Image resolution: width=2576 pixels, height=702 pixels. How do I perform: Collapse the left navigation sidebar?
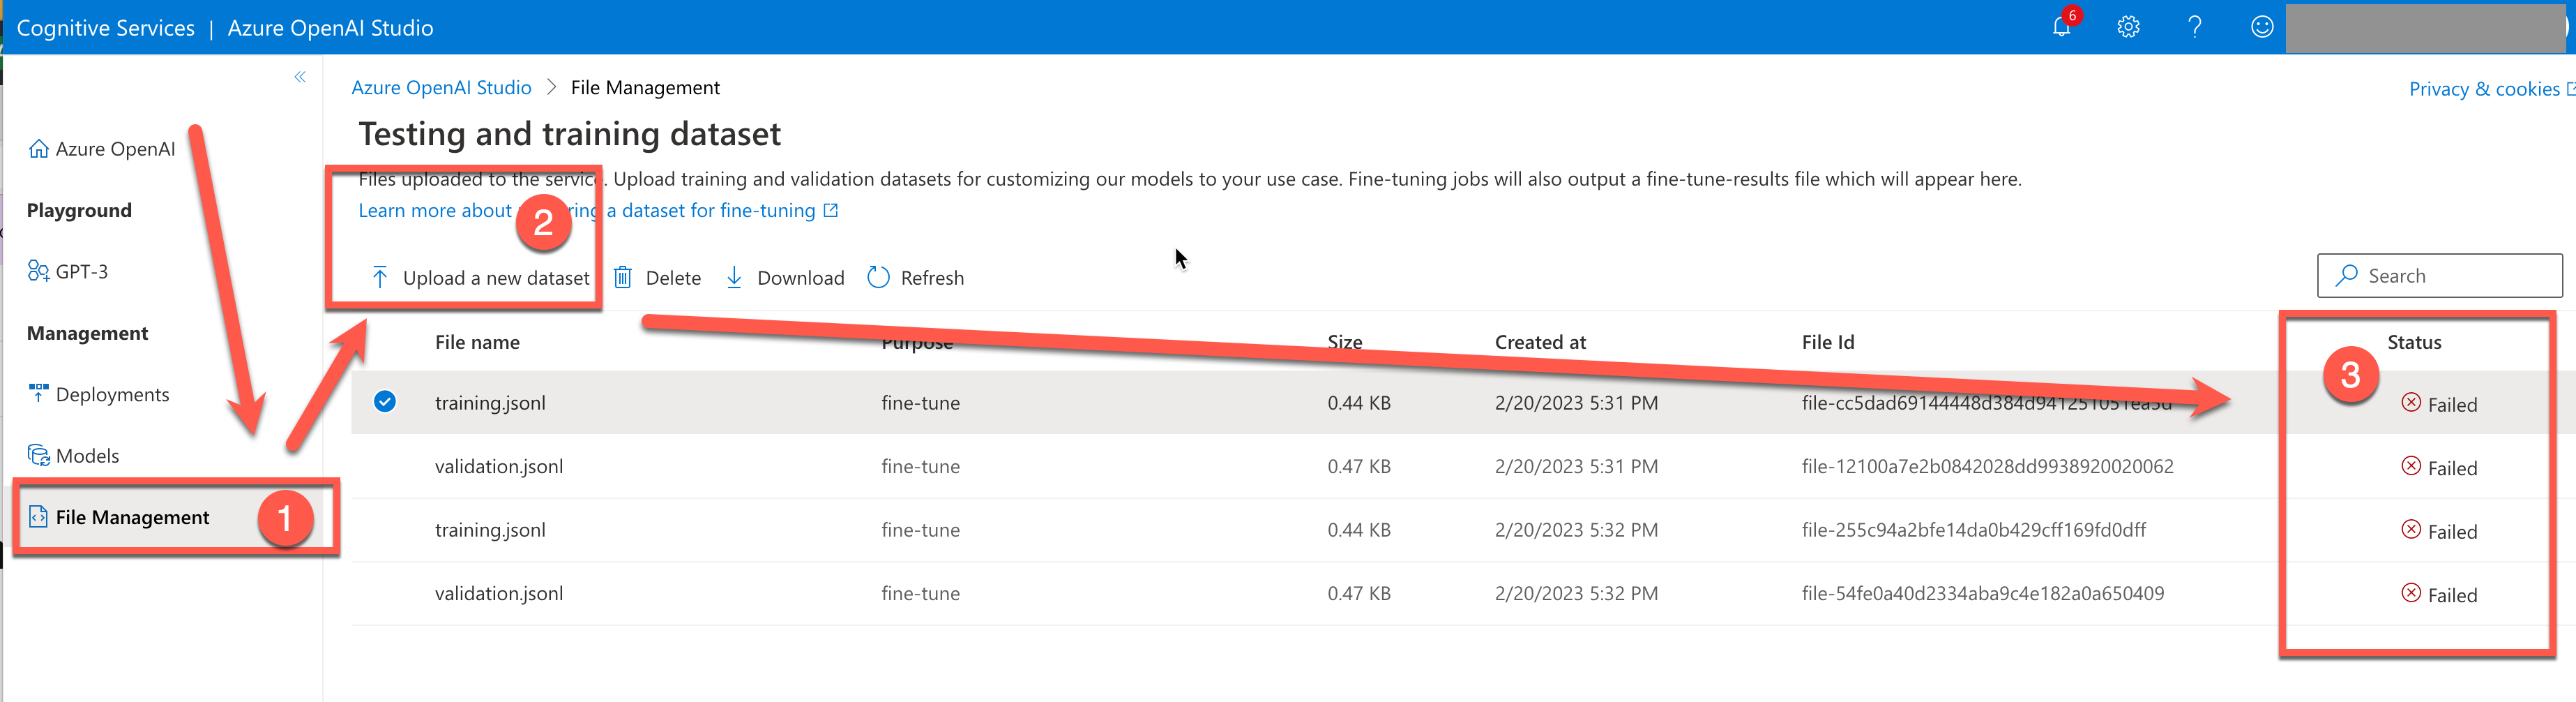pyautogui.click(x=300, y=76)
